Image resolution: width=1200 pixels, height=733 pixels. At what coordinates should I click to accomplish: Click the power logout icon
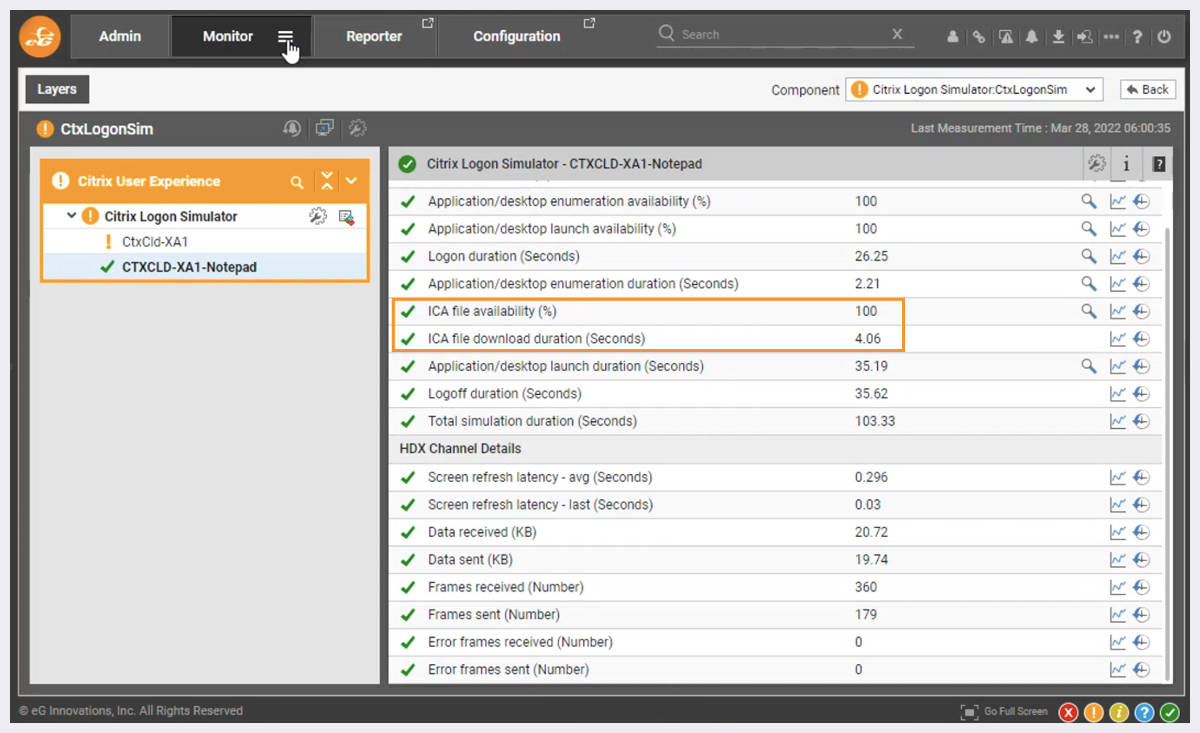coord(1164,37)
